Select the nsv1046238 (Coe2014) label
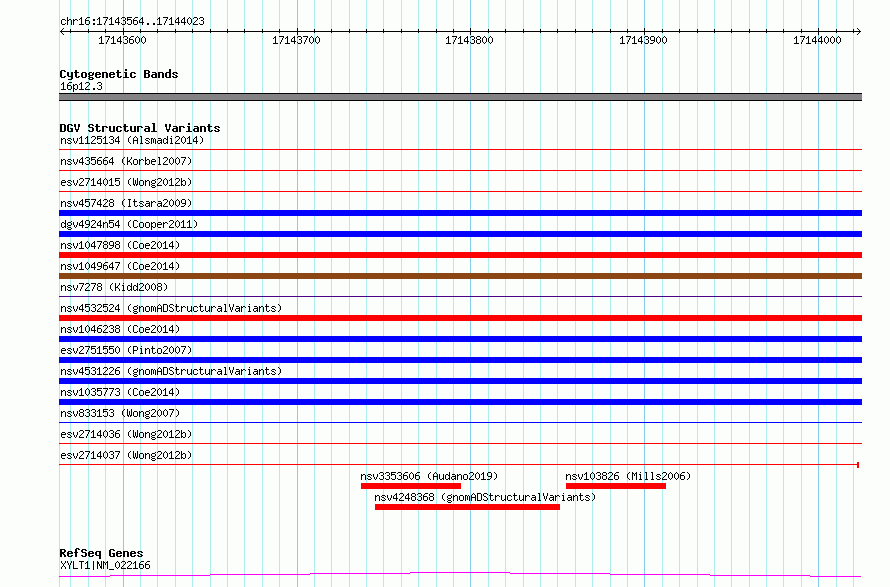This screenshot has height=587, width=890. pos(120,329)
